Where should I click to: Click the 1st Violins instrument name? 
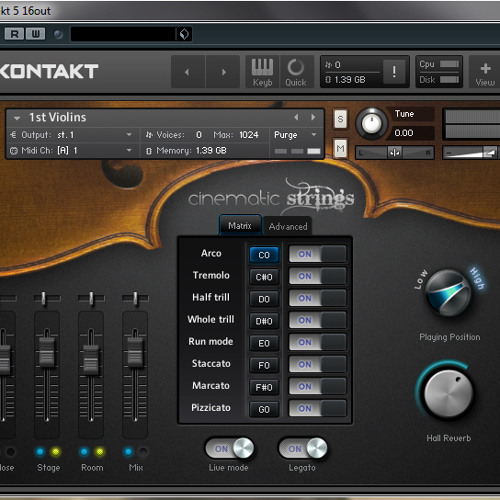pos(57,117)
